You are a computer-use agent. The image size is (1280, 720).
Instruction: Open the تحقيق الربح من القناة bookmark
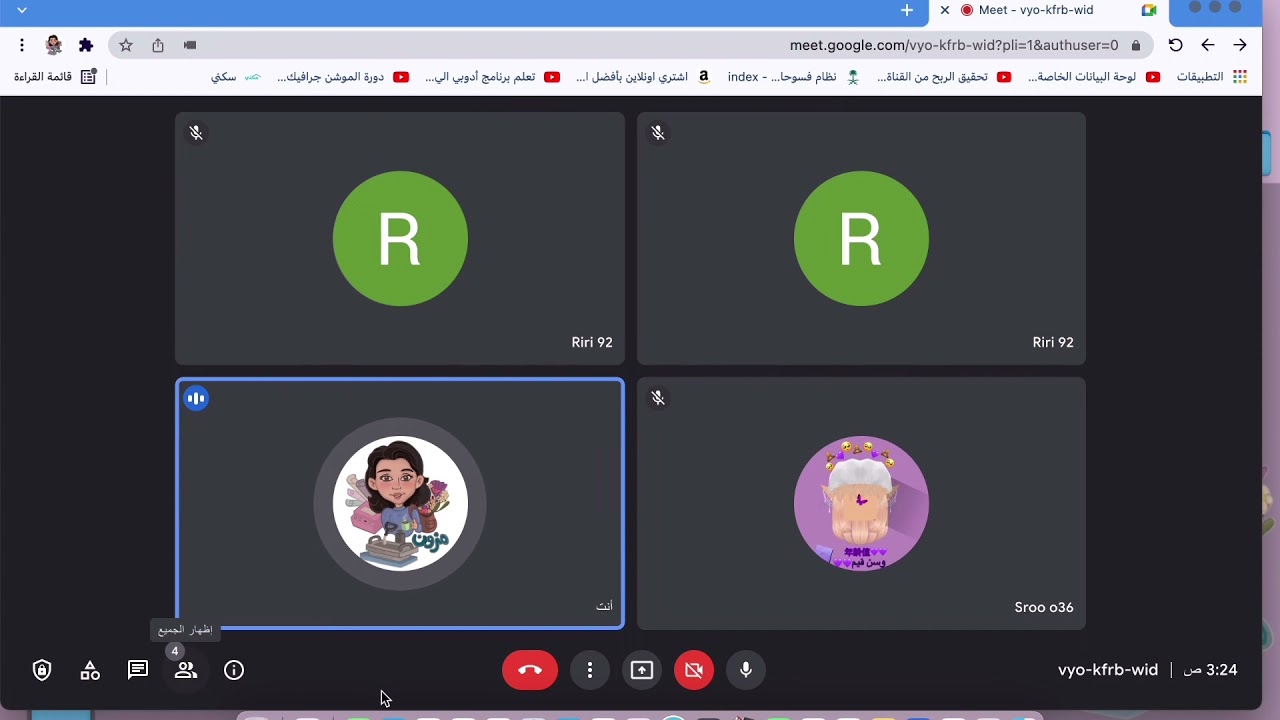944,77
